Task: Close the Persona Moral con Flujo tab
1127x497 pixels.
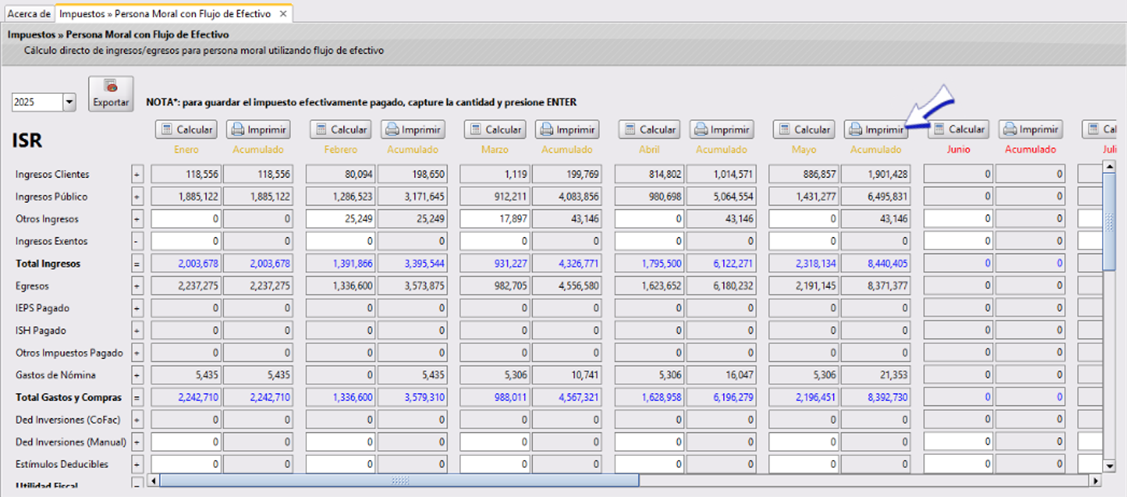Action: coord(283,15)
